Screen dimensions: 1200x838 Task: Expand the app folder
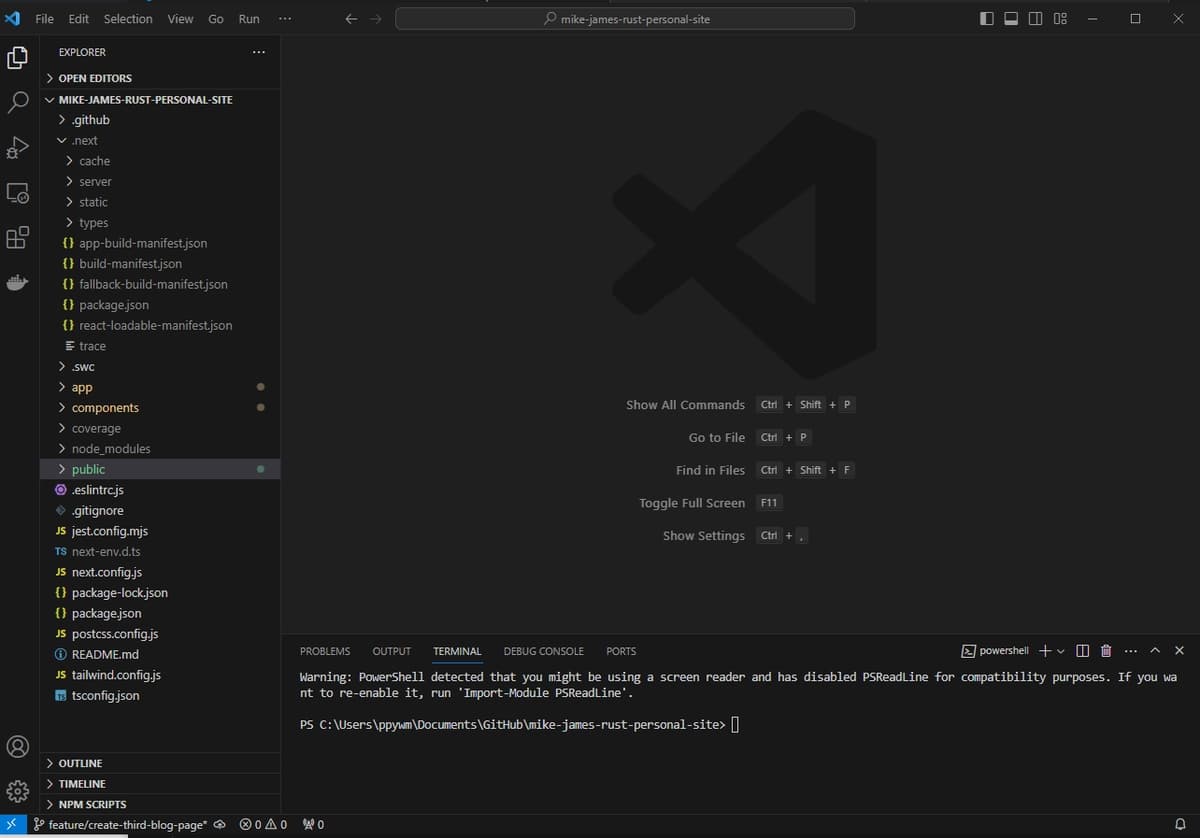click(x=160, y=387)
